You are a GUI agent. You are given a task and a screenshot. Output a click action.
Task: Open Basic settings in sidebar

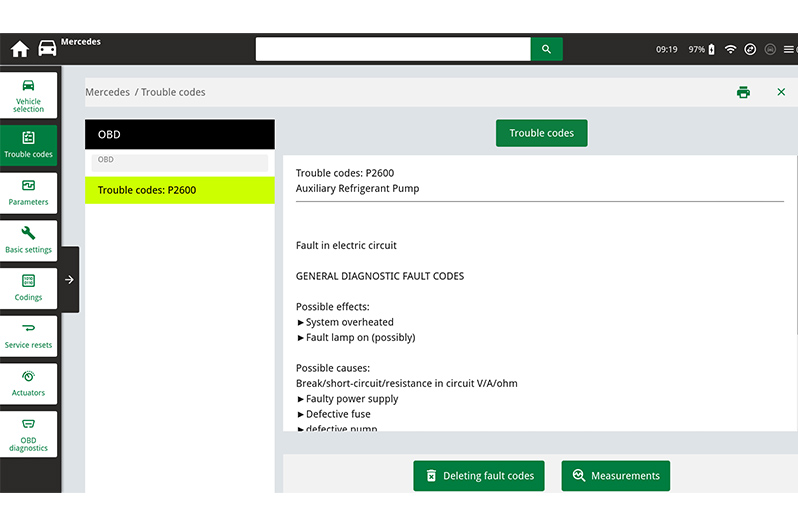(x=29, y=240)
